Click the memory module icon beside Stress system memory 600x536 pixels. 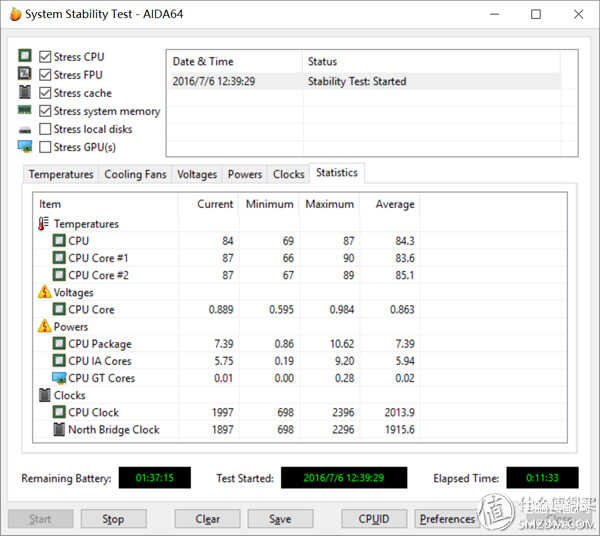tap(25, 110)
